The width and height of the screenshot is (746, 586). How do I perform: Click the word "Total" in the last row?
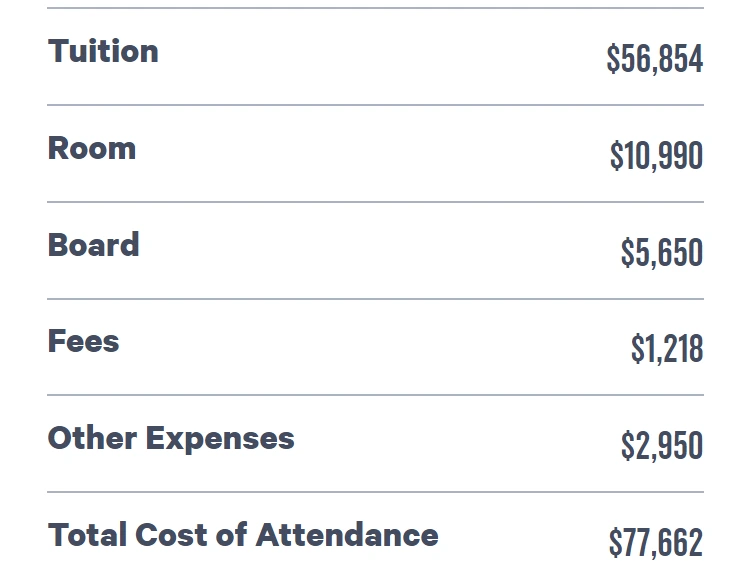pos(85,535)
